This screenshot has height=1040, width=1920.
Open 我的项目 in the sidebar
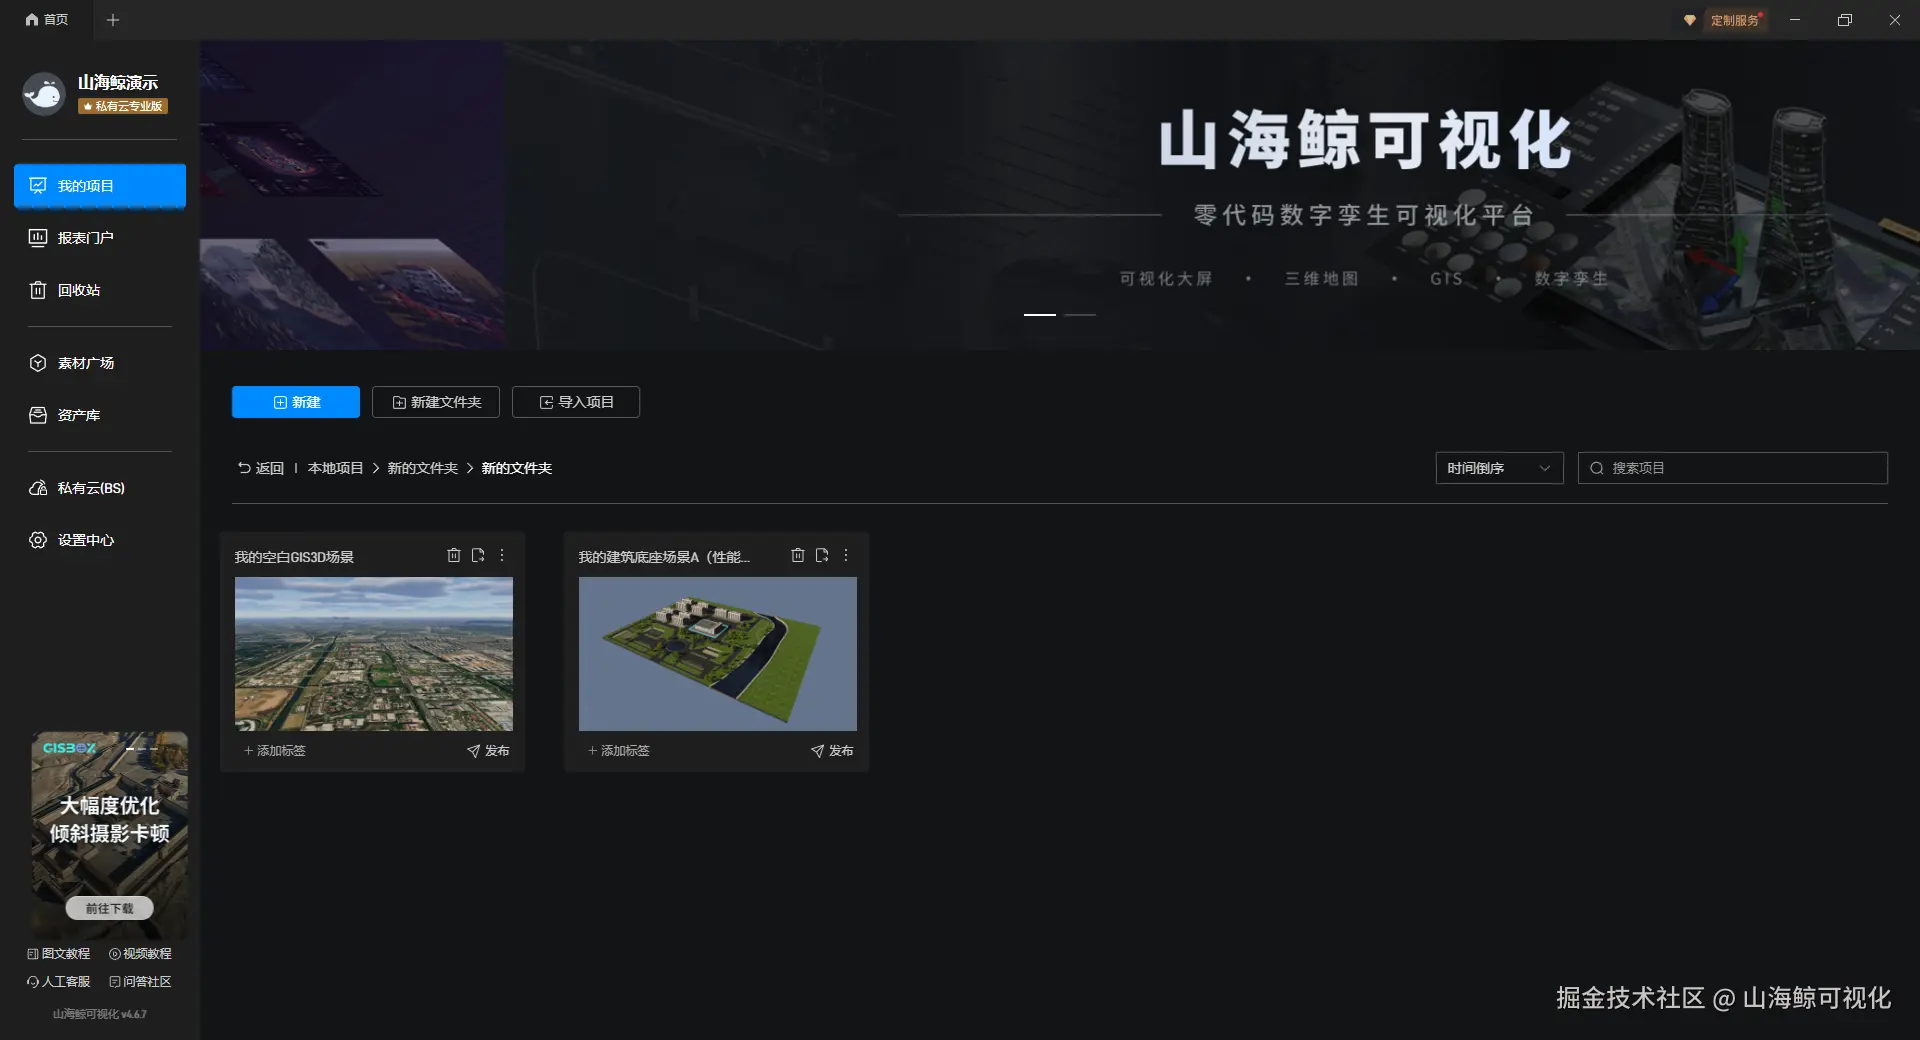coord(100,186)
